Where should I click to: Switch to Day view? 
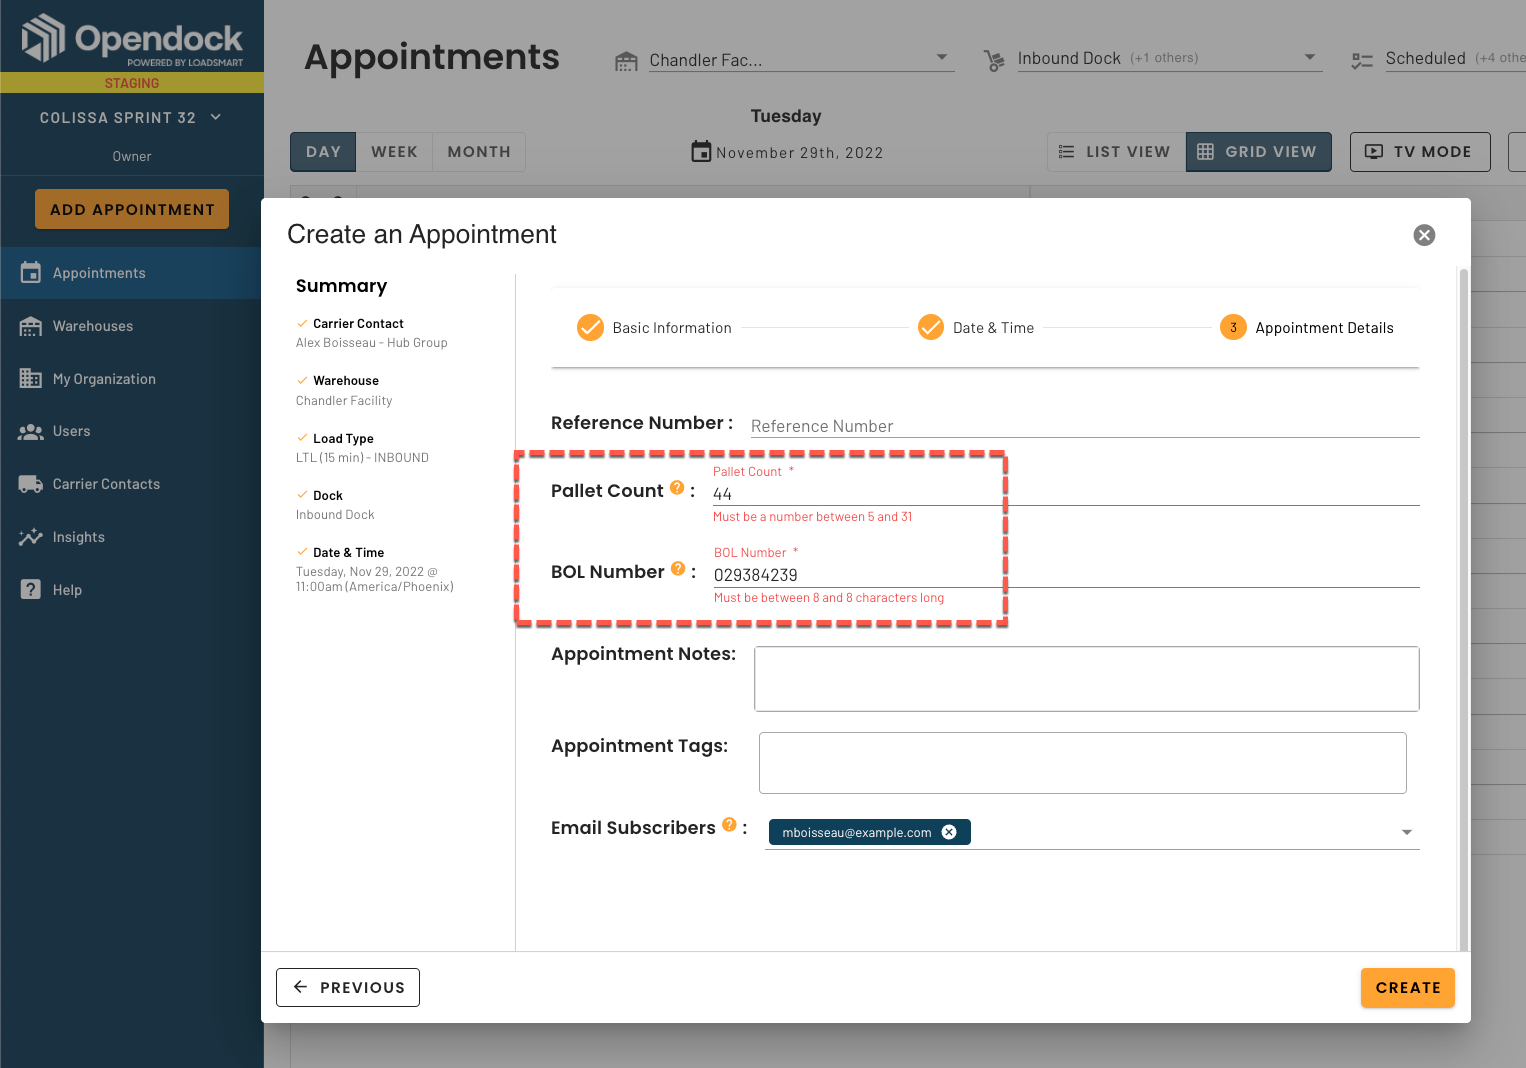pyautogui.click(x=323, y=152)
